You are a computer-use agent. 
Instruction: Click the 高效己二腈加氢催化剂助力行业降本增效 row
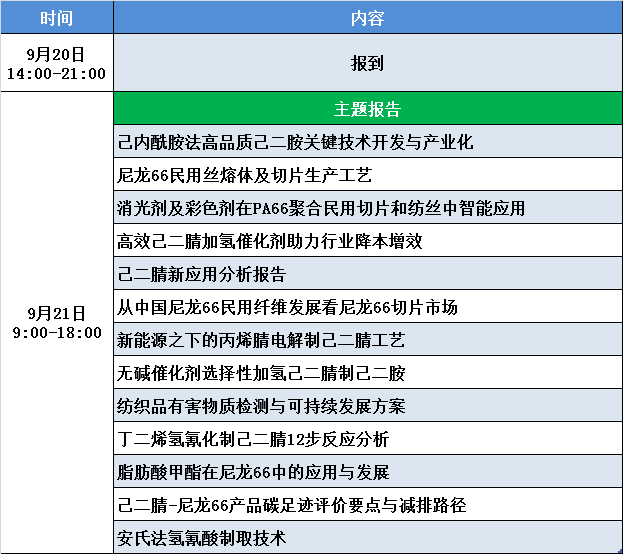(x=277, y=241)
